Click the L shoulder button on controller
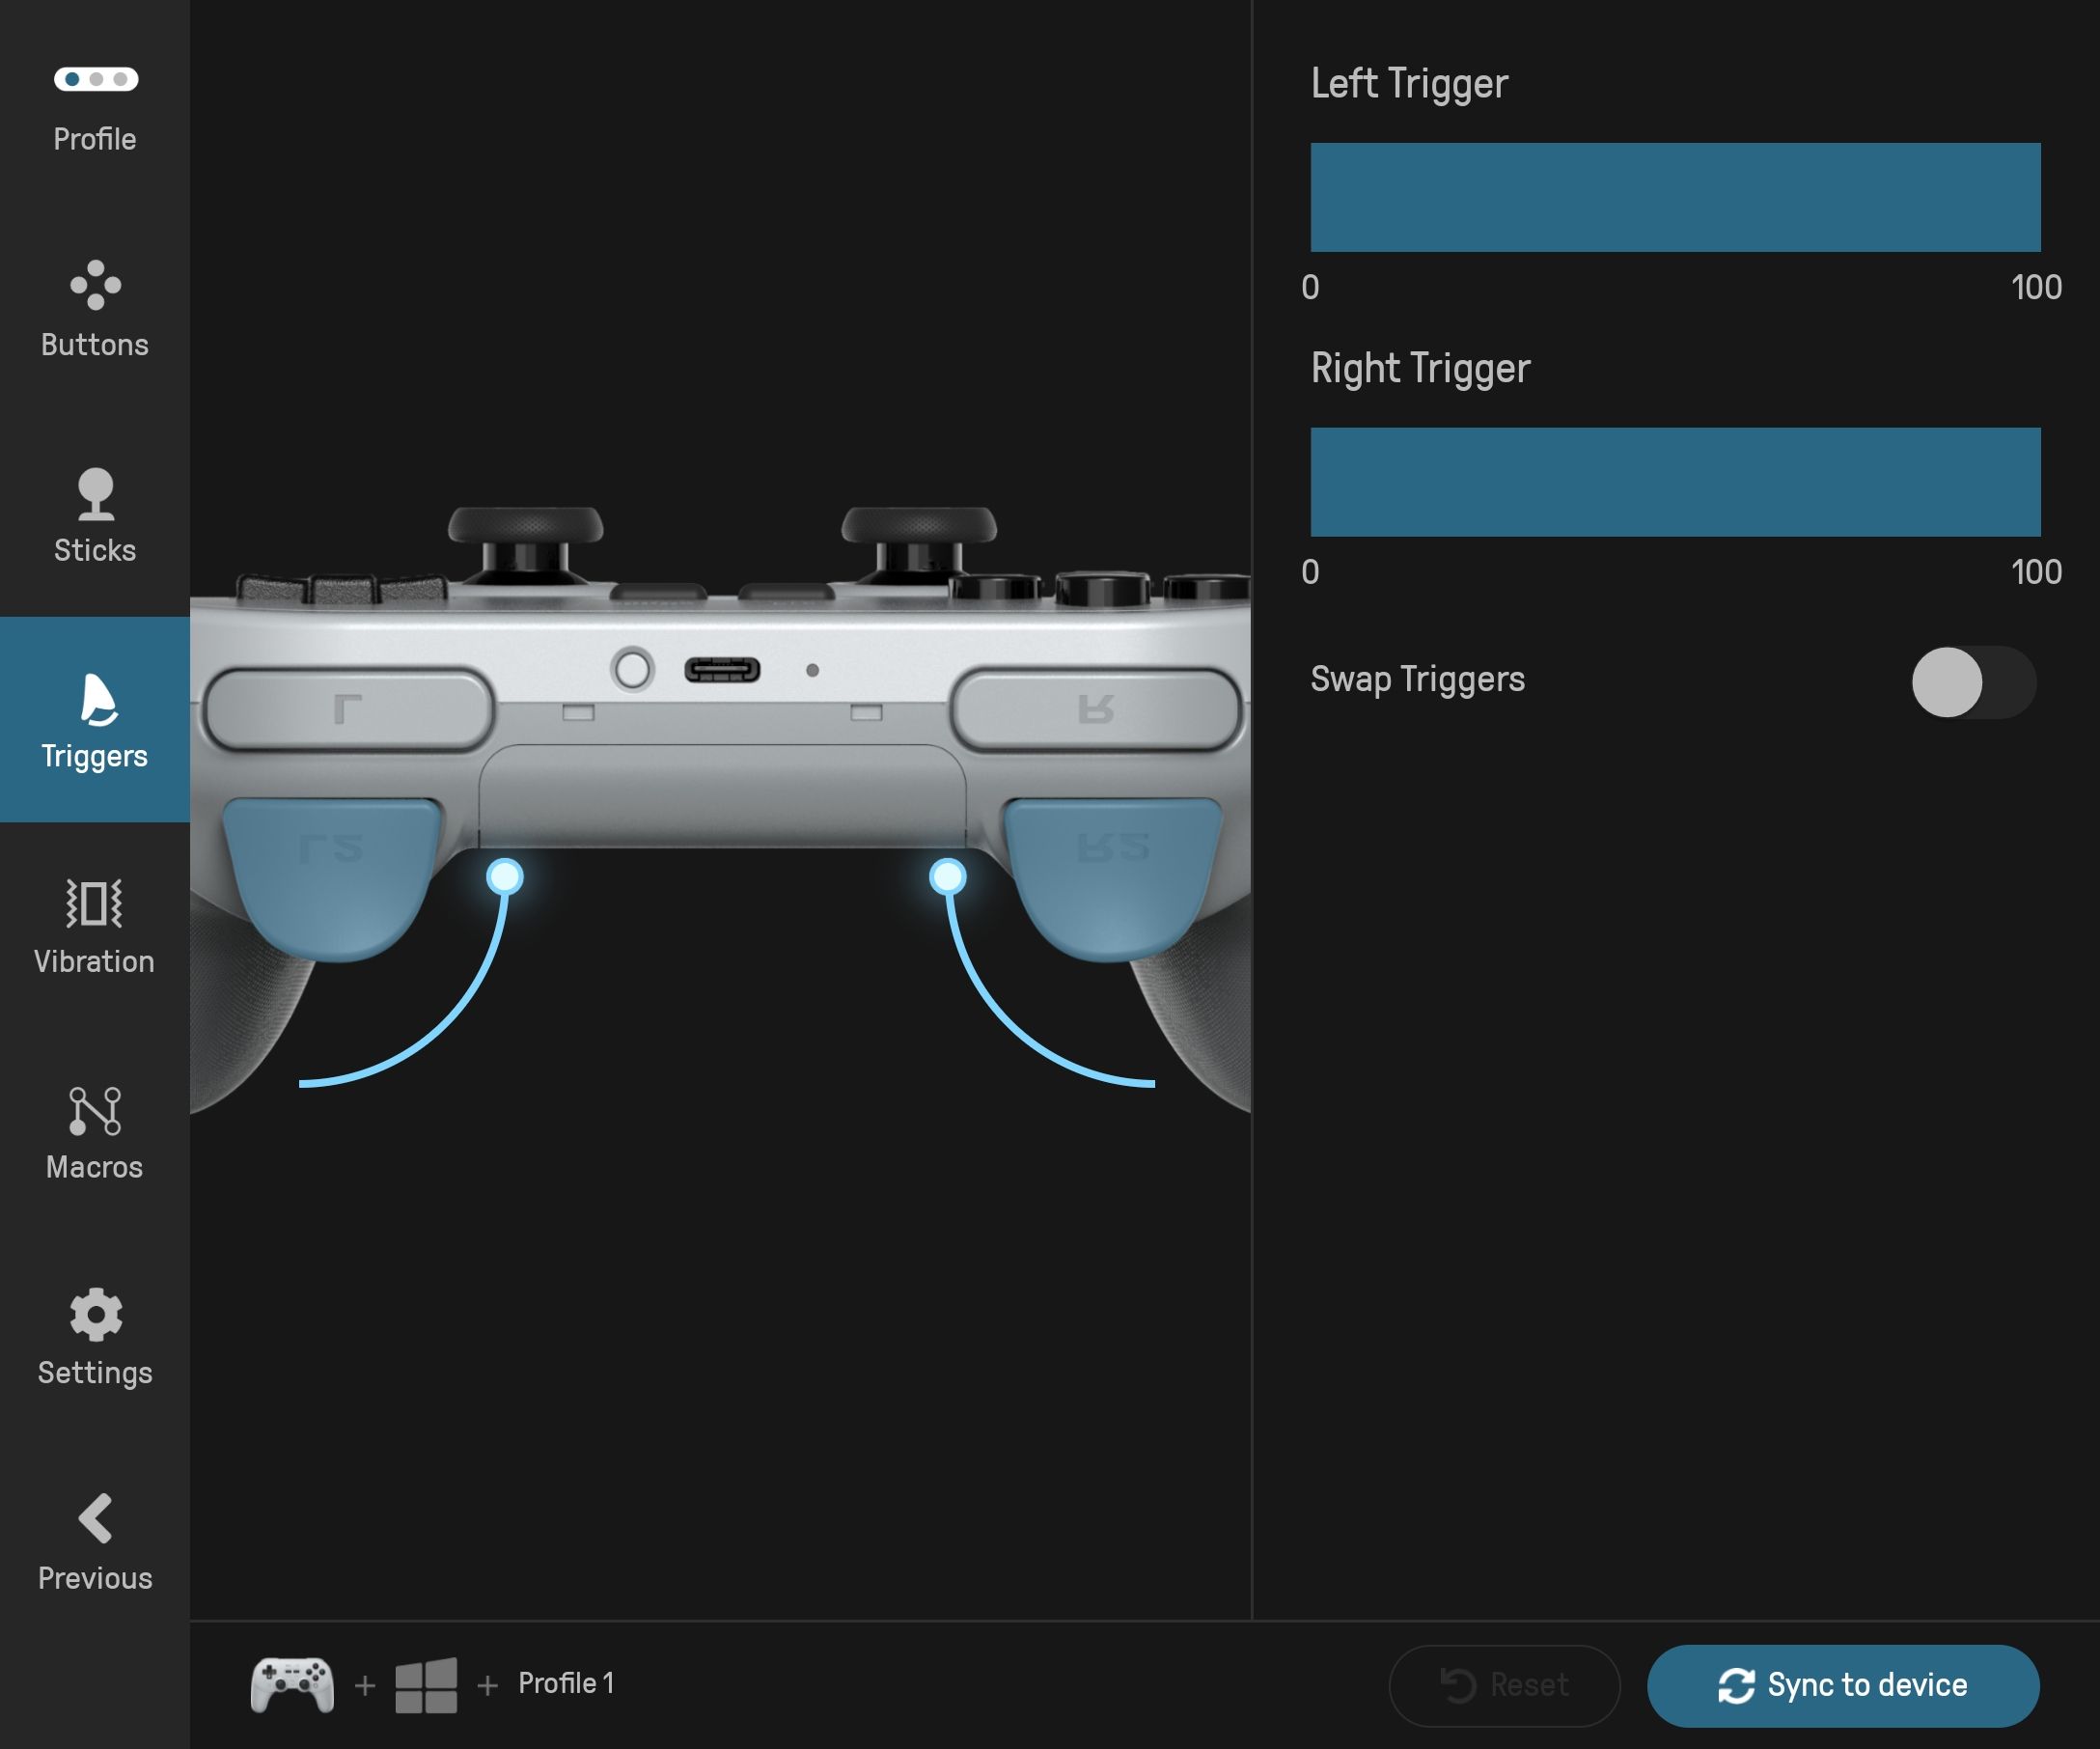 [348, 709]
